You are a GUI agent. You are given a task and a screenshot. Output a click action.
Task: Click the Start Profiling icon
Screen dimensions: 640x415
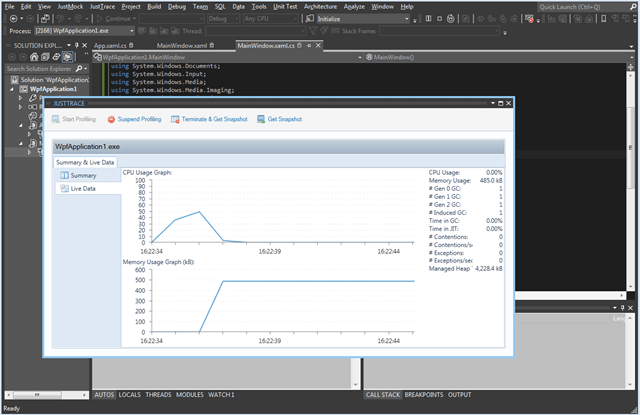tap(56, 119)
